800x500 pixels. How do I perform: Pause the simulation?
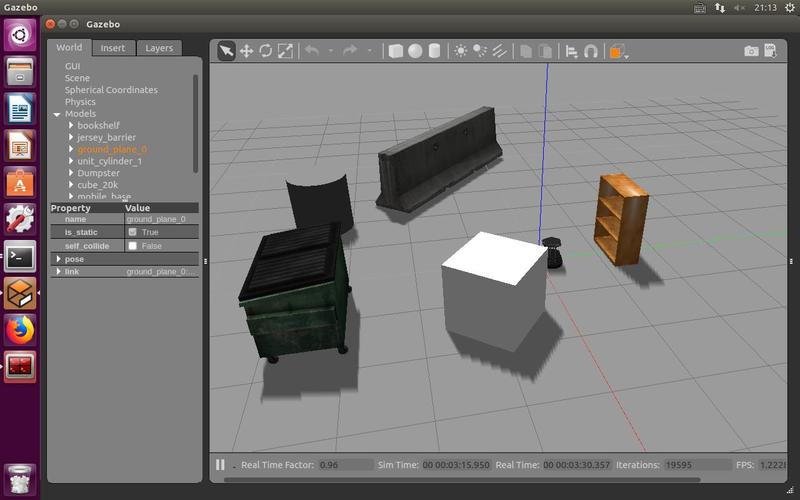220,465
